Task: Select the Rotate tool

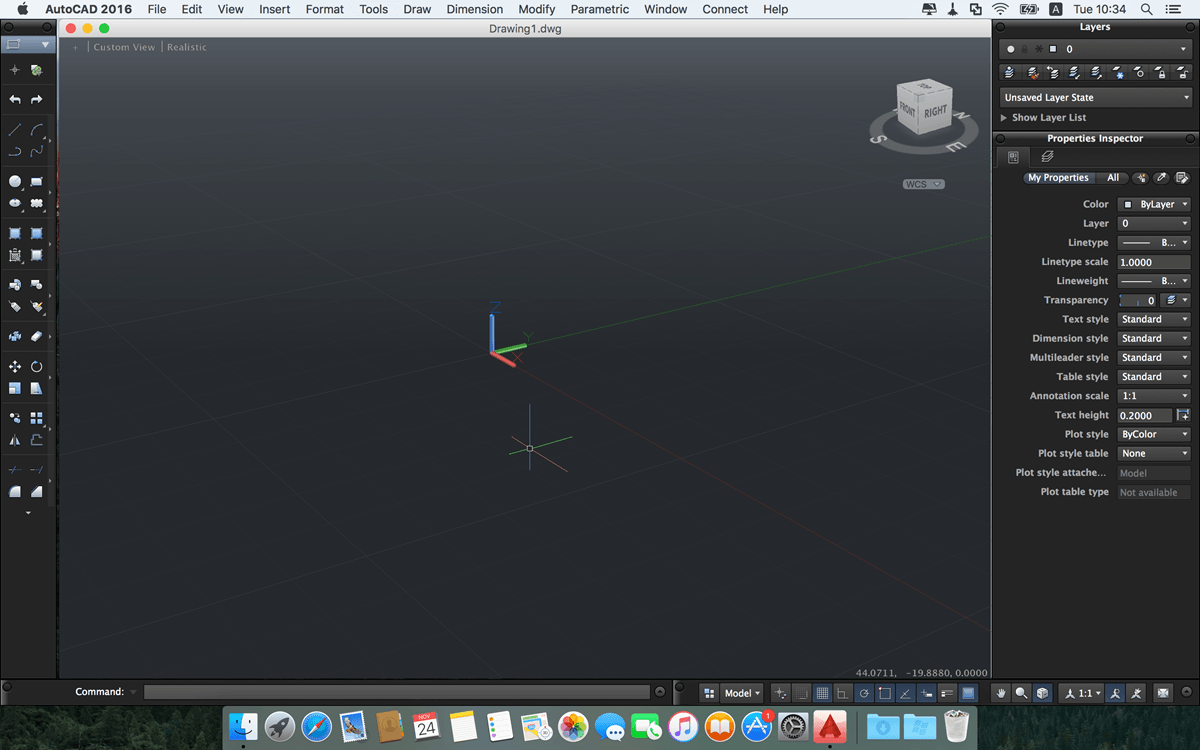Action: 37,367
